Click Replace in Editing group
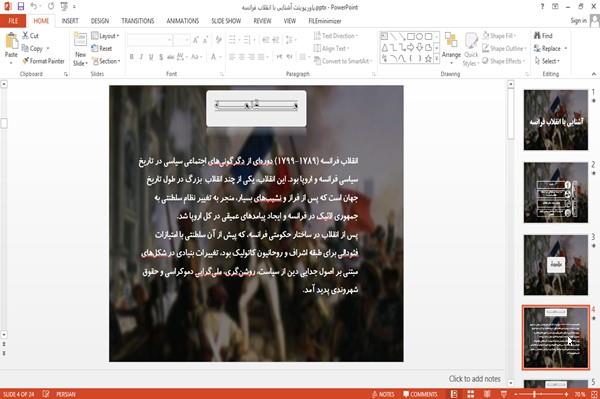The width and height of the screenshot is (600, 399). [x=550, y=48]
